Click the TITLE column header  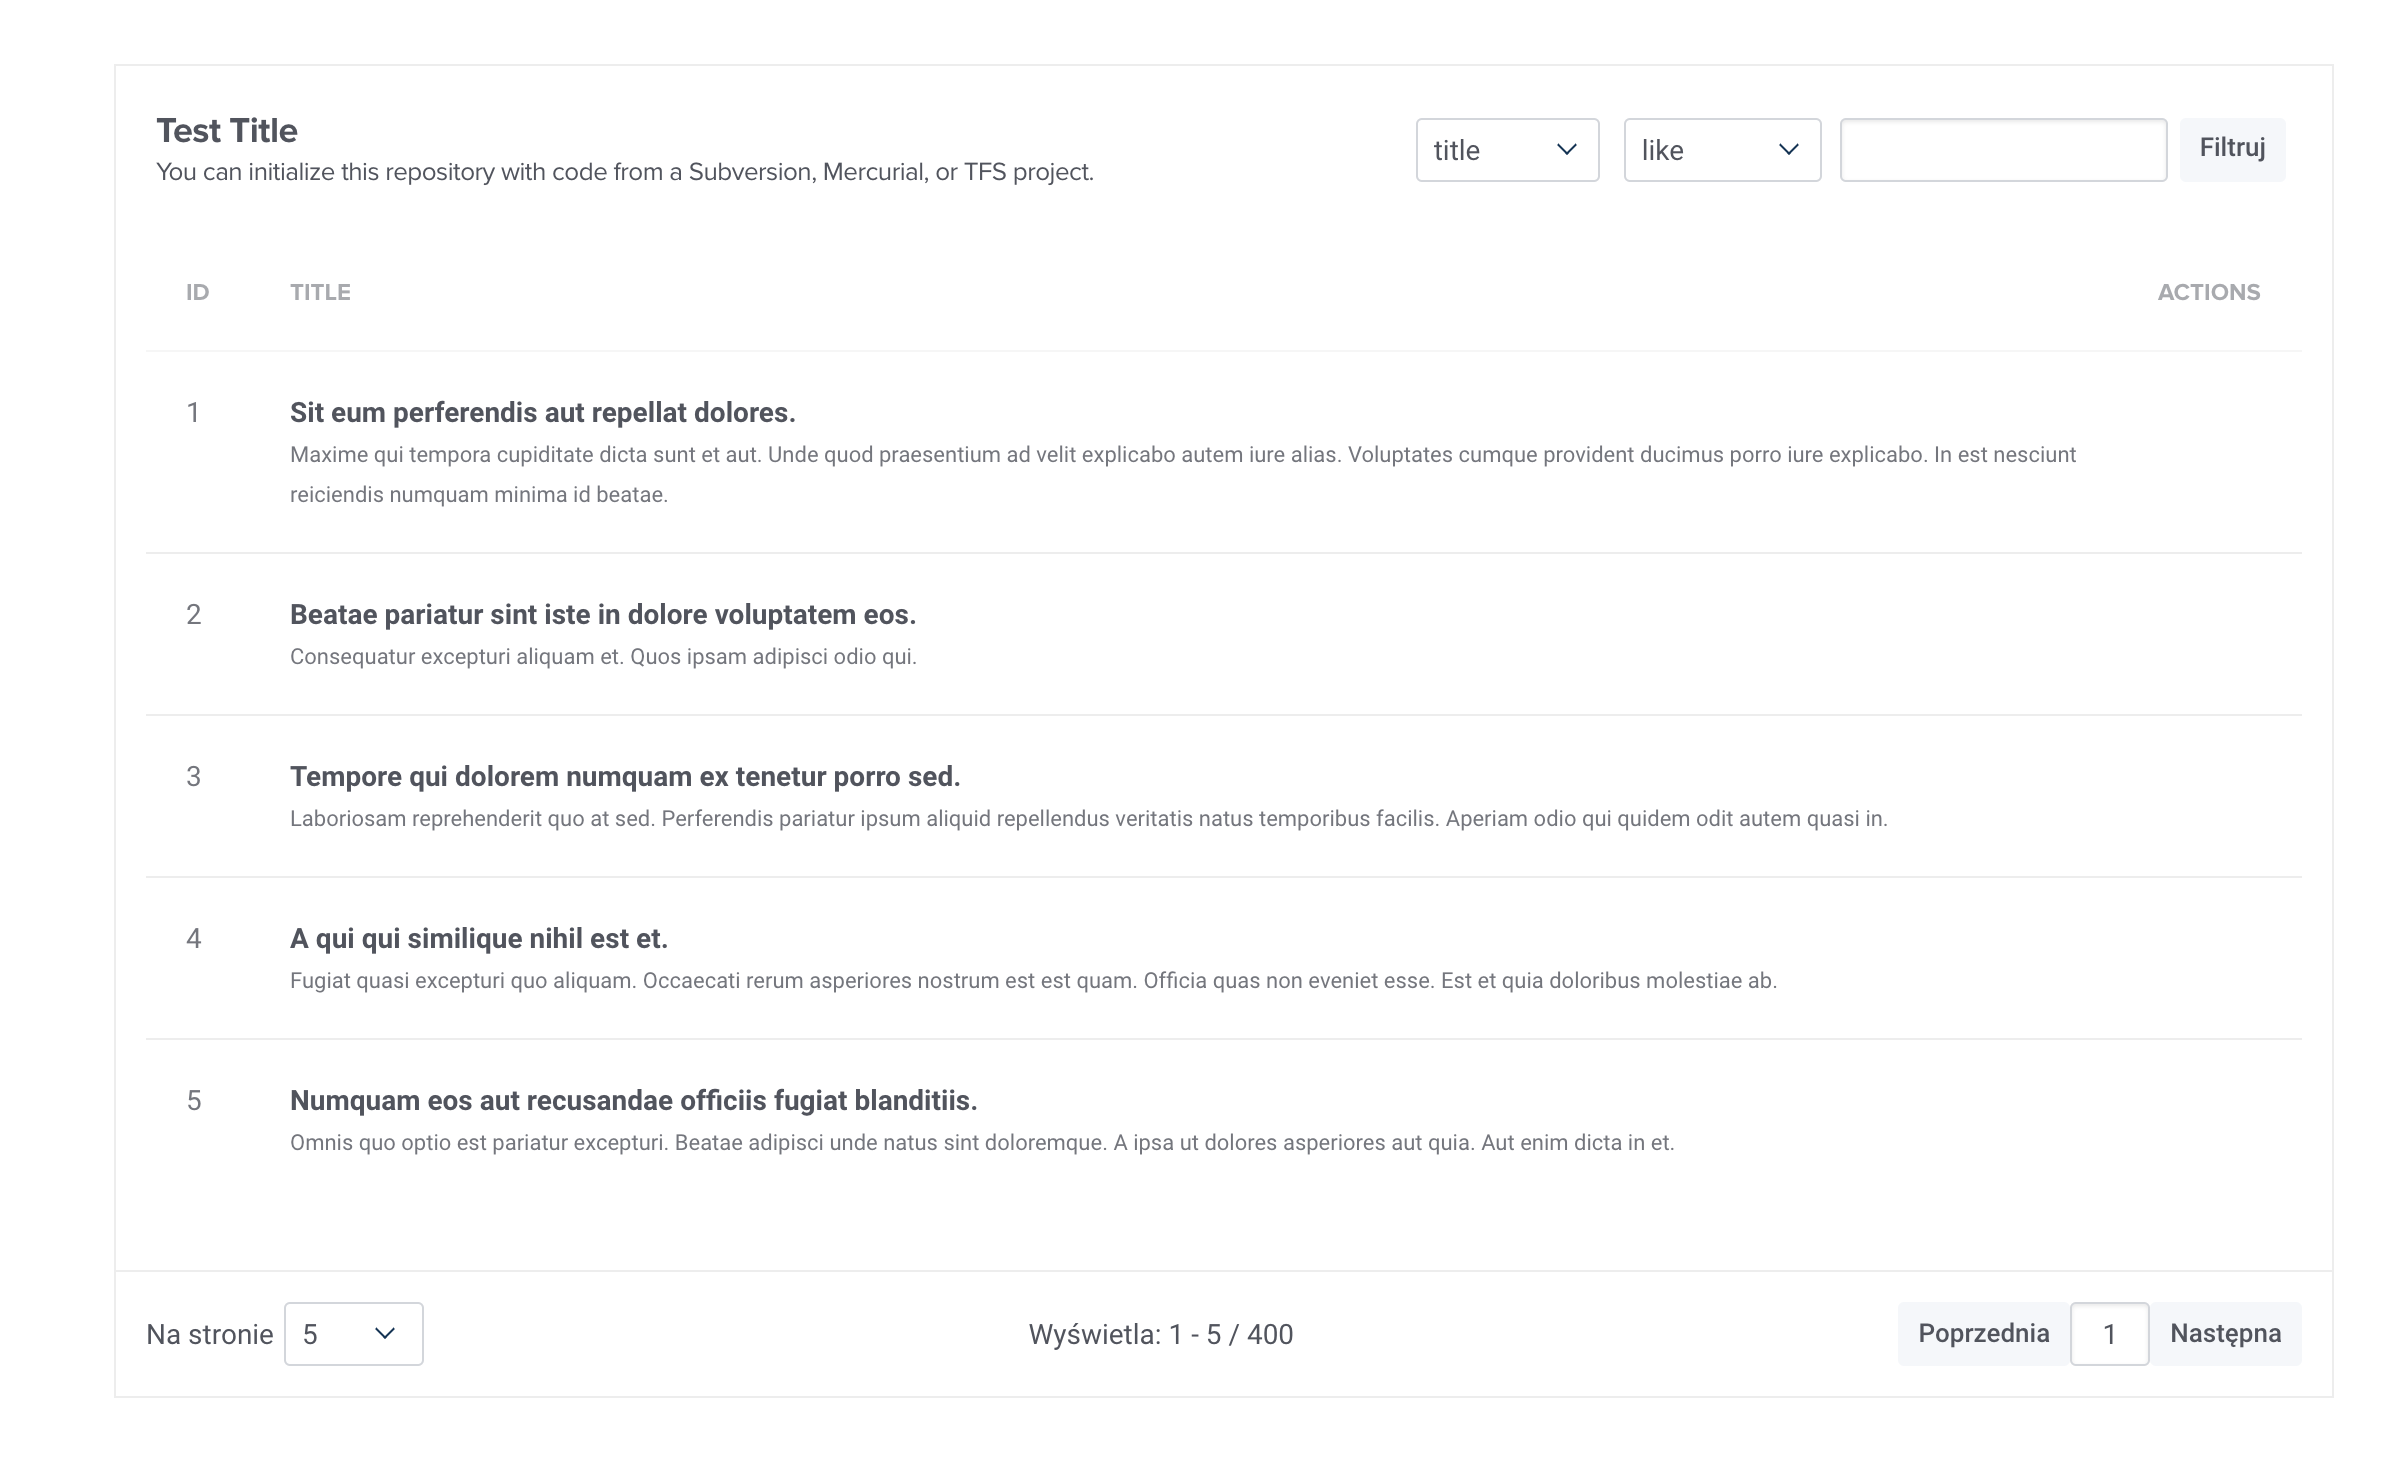click(320, 292)
